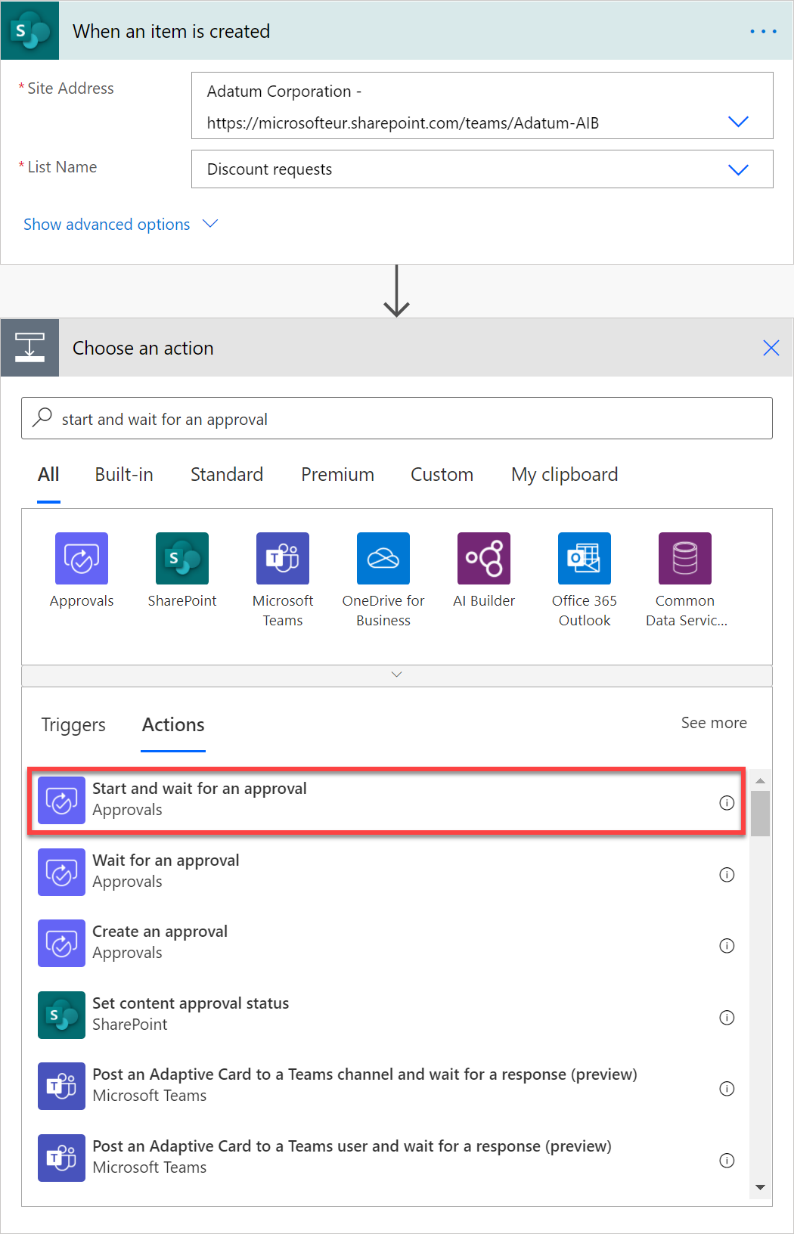The image size is (794, 1234).
Task: Click icon beside Set content approval status
Action: (61, 1015)
